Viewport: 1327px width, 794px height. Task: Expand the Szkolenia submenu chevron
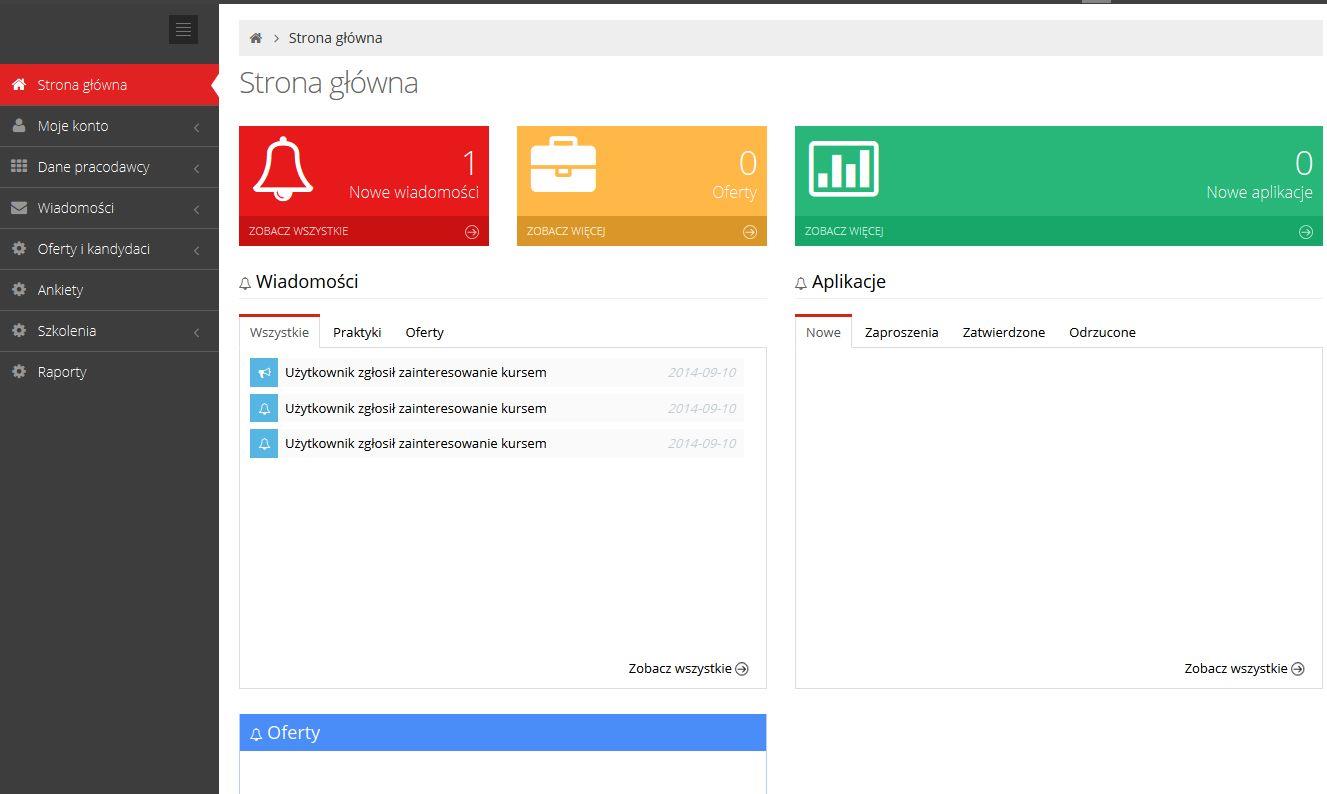click(197, 333)
